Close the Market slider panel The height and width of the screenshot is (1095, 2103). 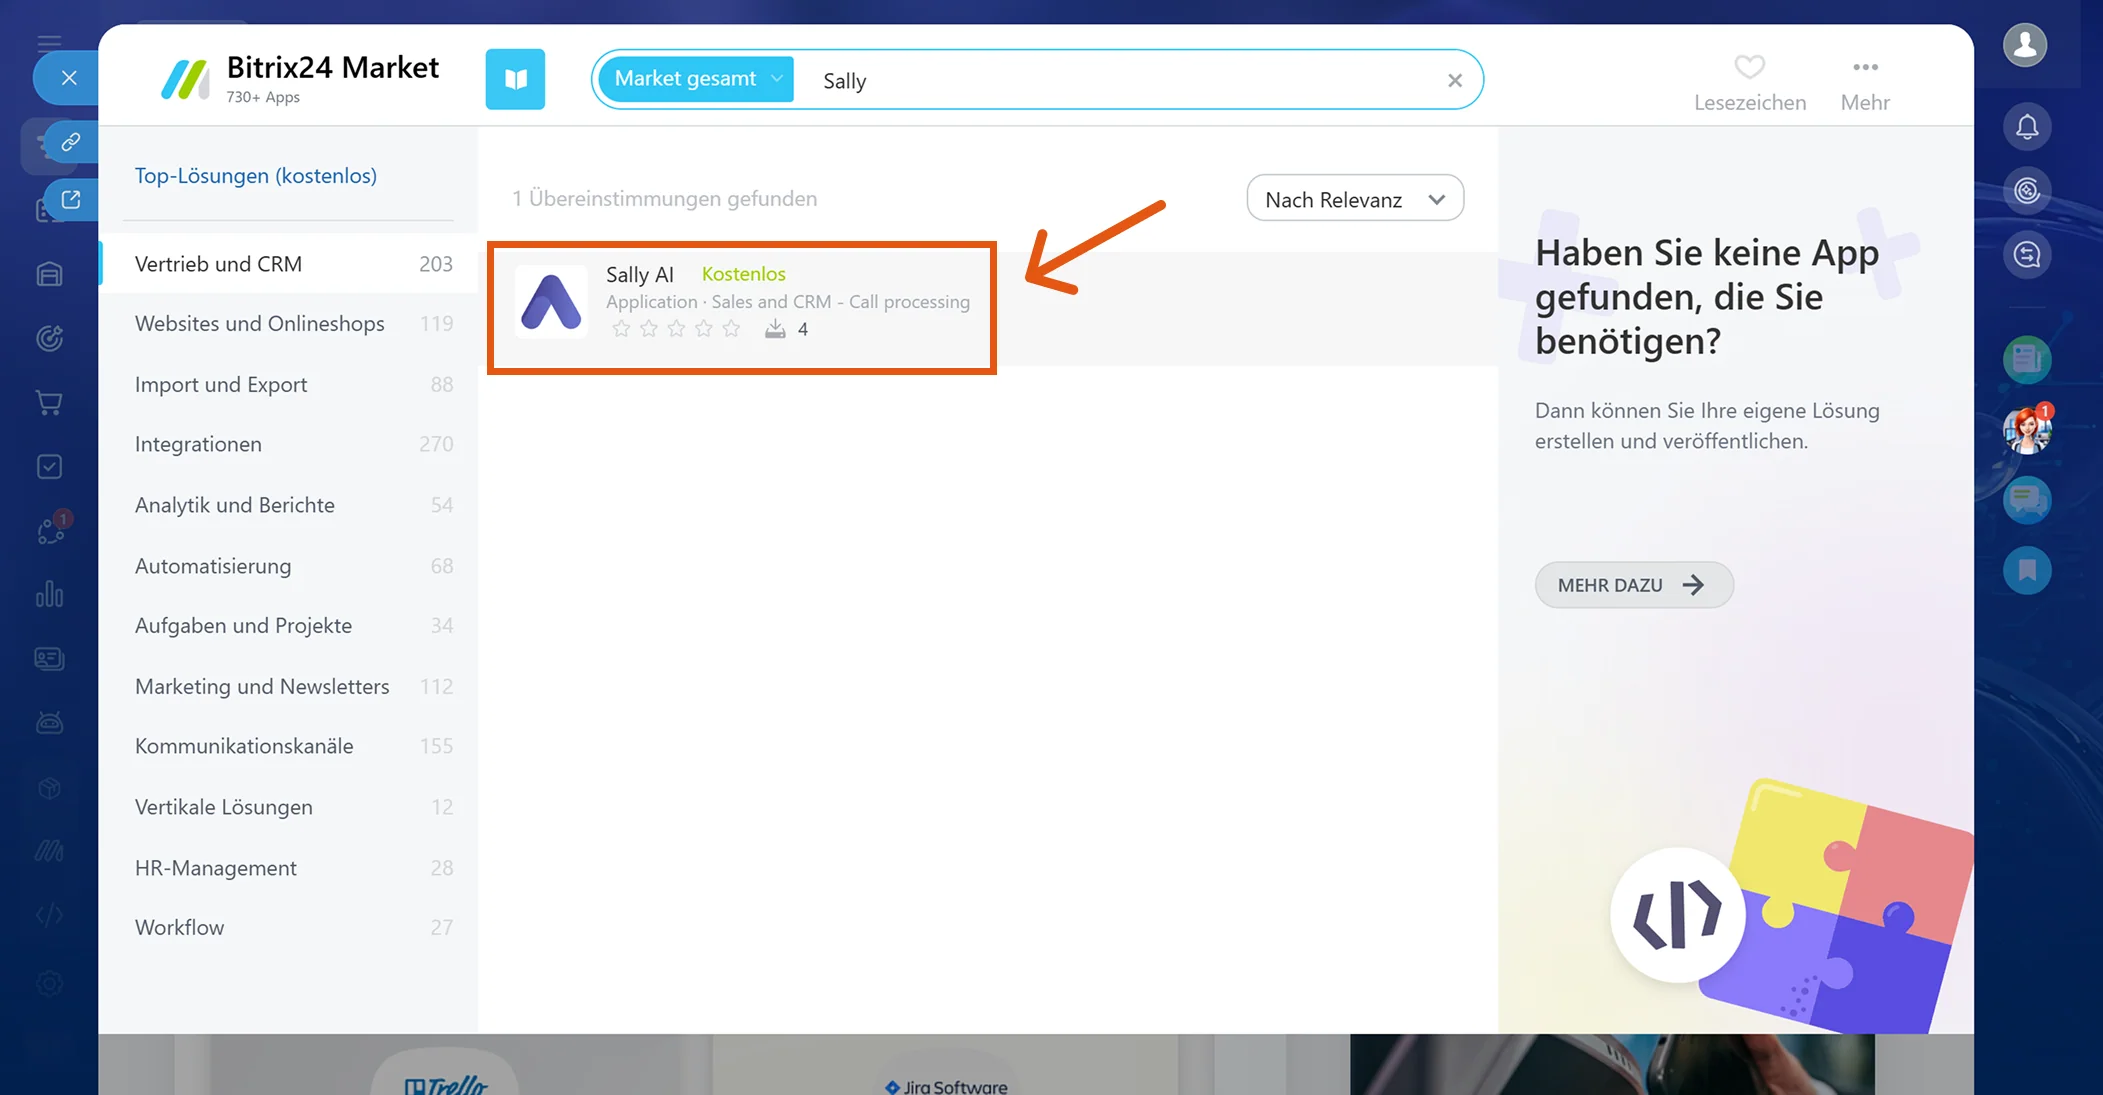(x=68, y=78)
